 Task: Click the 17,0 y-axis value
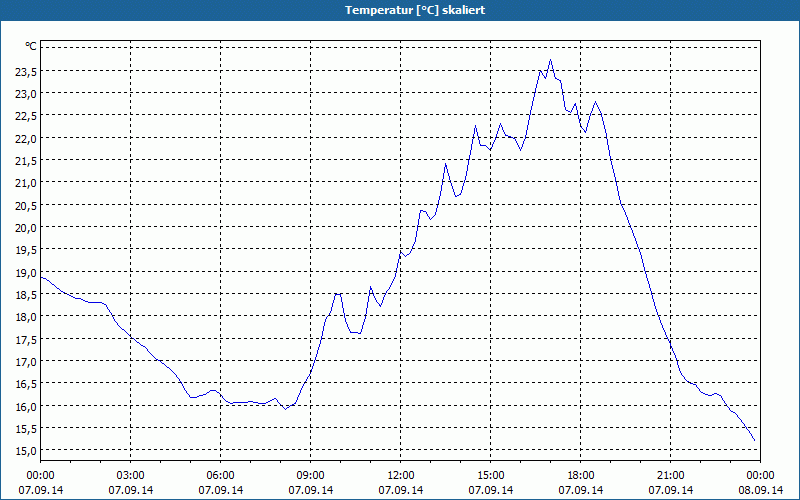[26, 362]
